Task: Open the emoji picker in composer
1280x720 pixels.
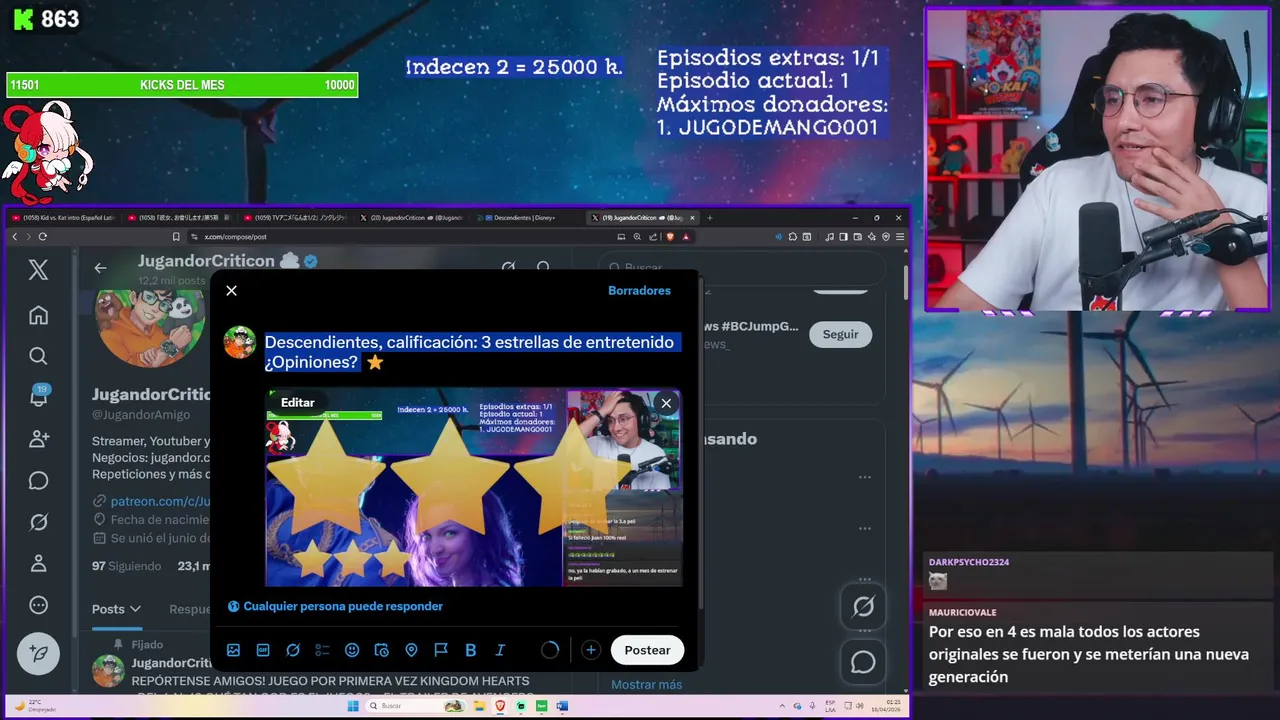Action: point(352,650)
